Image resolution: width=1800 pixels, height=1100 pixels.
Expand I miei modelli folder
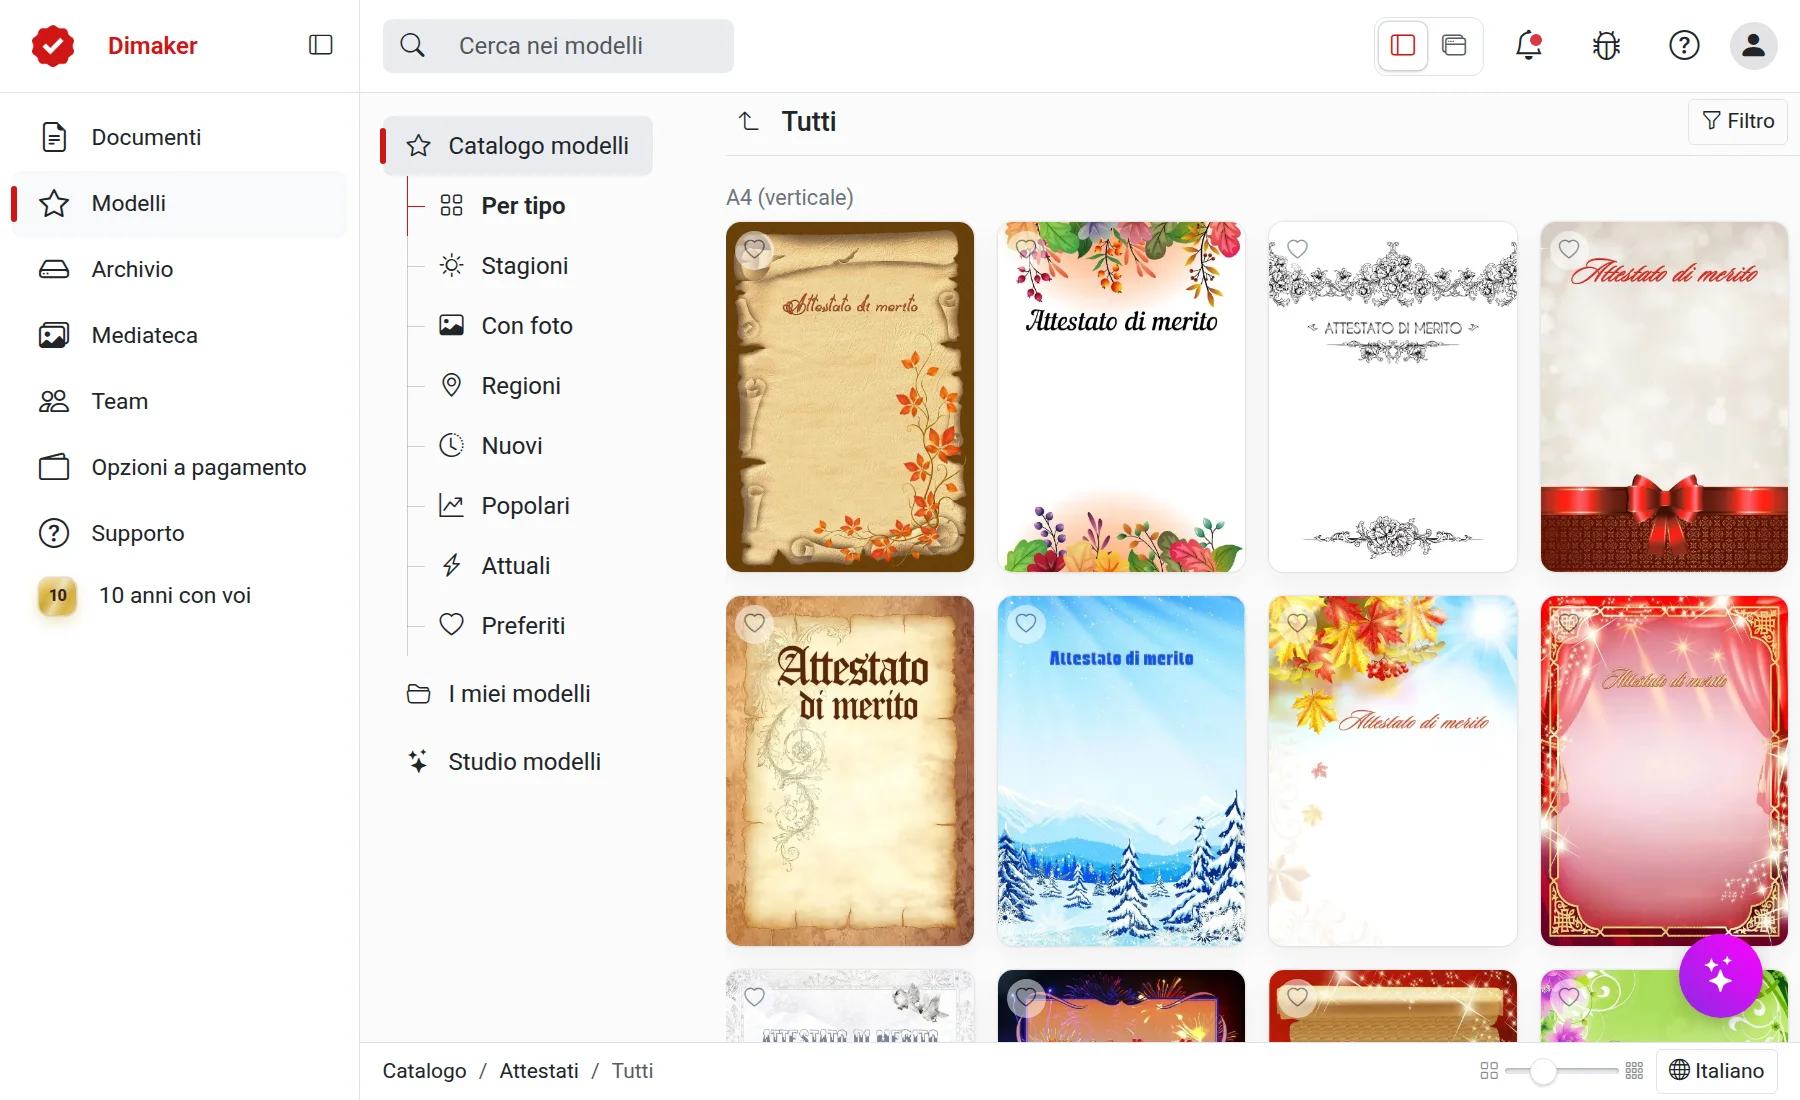coord(518,694)
